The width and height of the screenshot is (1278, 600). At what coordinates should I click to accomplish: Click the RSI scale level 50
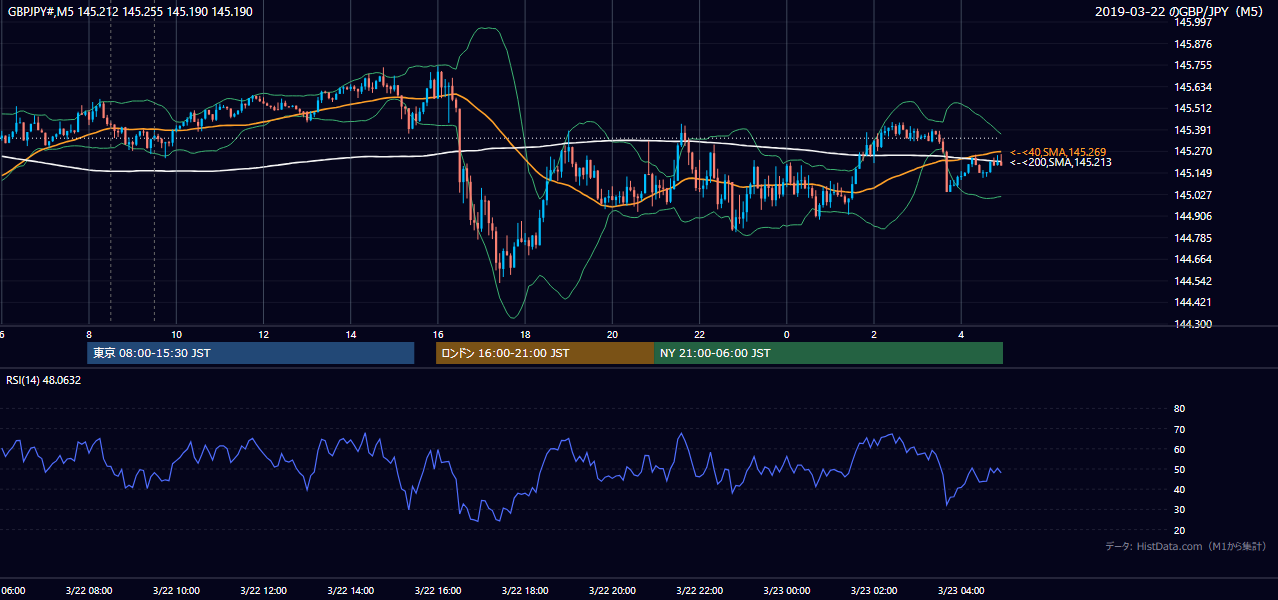click(1179, 469)
